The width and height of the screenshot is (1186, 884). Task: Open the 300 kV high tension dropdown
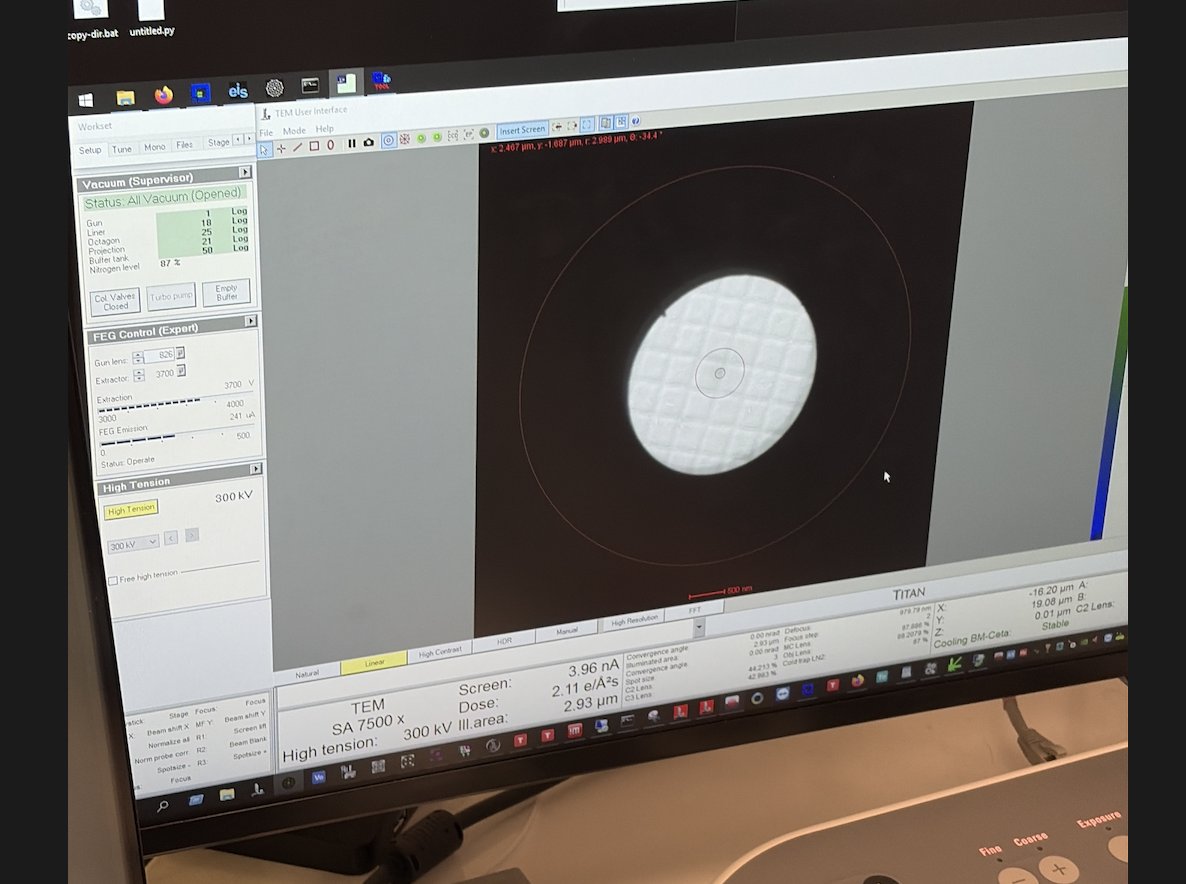pyautogui.click(x=133, y=544)
